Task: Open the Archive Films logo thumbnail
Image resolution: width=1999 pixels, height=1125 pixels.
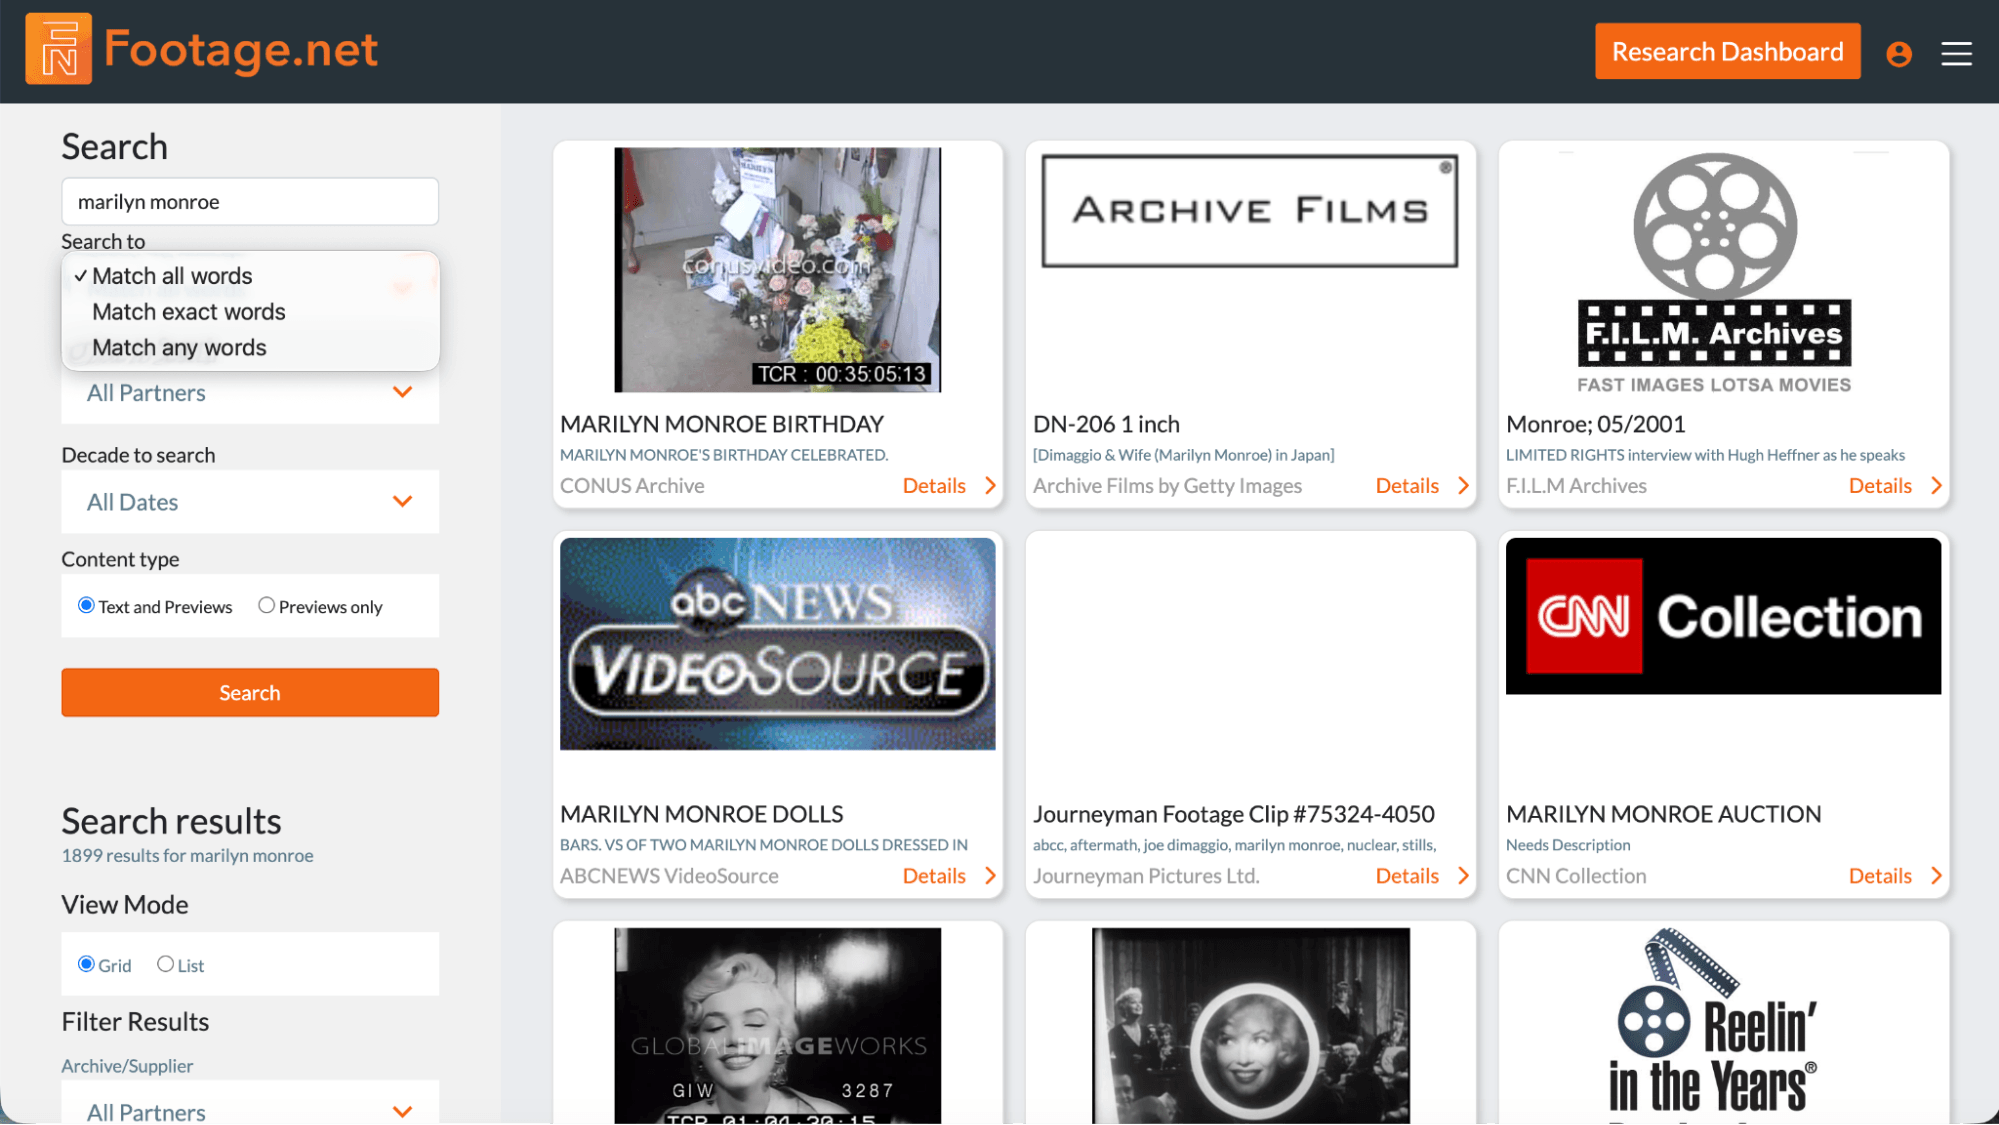Action: coord(1249,211)
